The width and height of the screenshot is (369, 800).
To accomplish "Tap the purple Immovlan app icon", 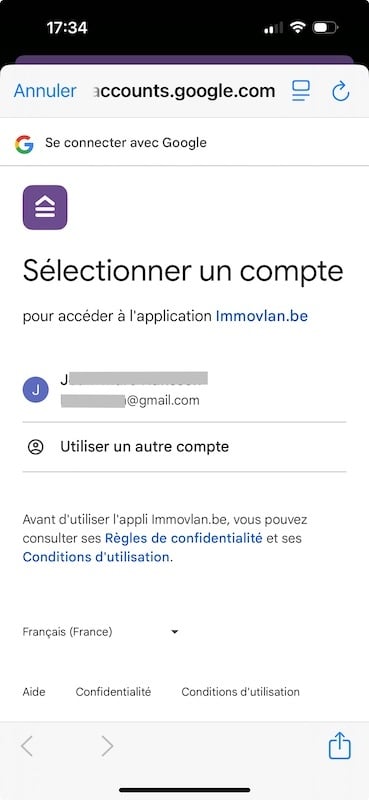I will (x=45, y=207).
